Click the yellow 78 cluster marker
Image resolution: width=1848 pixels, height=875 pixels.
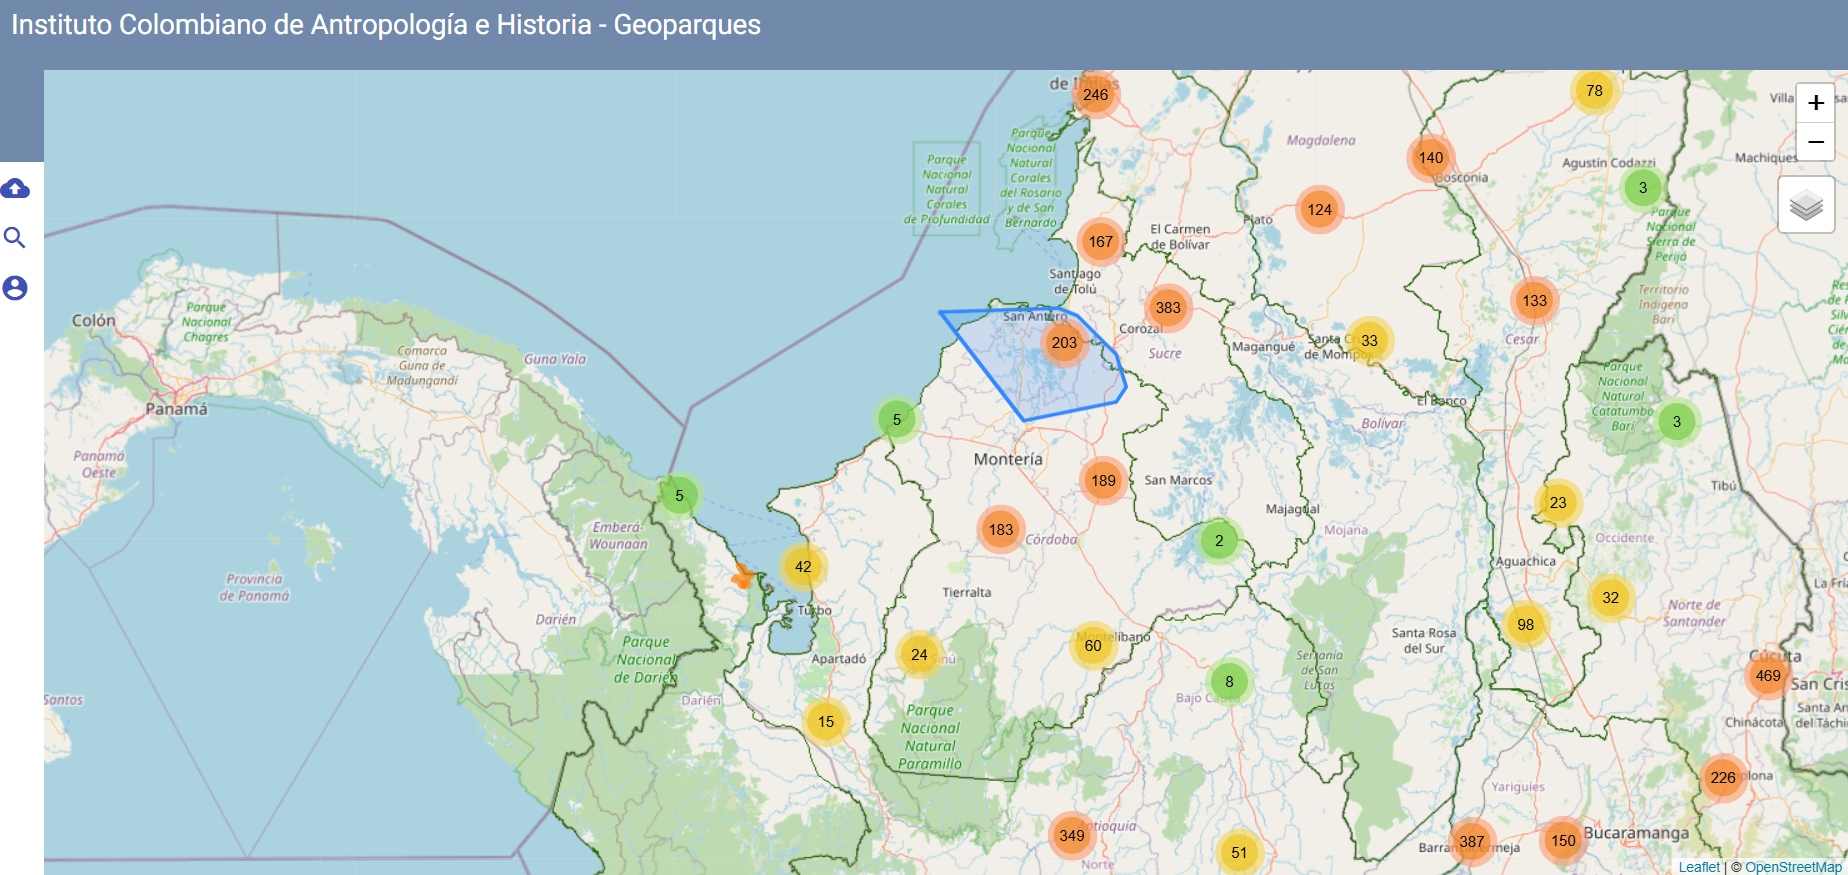coord(1594,91)
